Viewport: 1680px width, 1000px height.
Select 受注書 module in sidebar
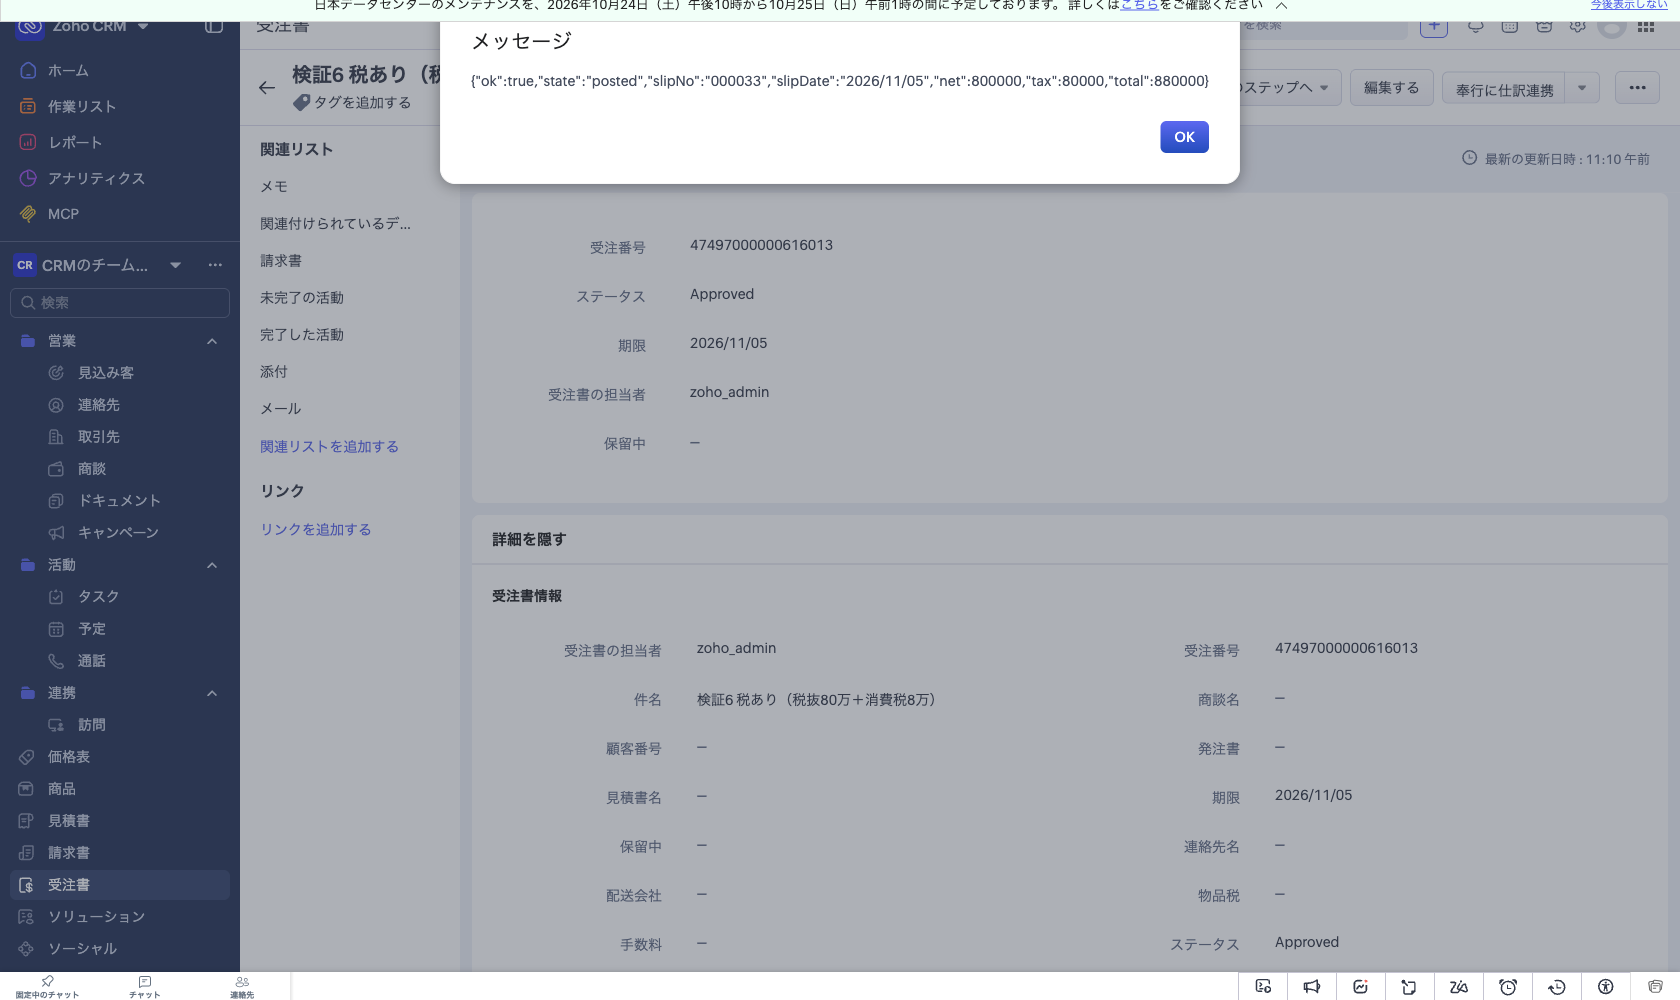pyautogui.click(x=120, y=885)
